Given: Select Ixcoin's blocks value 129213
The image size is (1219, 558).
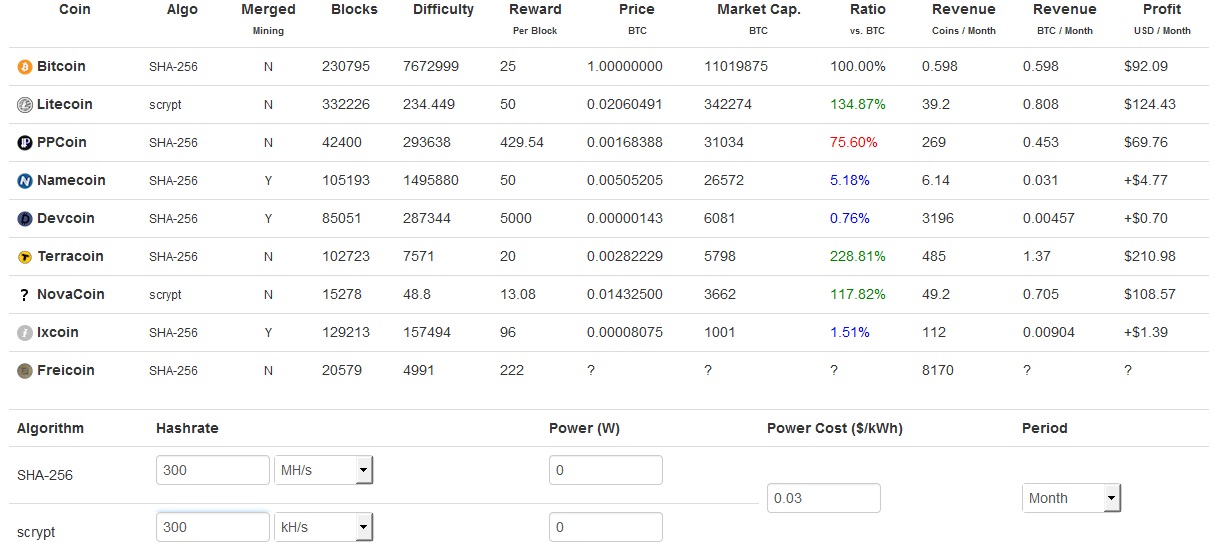Looking at the screenshot, I should 346,332.
